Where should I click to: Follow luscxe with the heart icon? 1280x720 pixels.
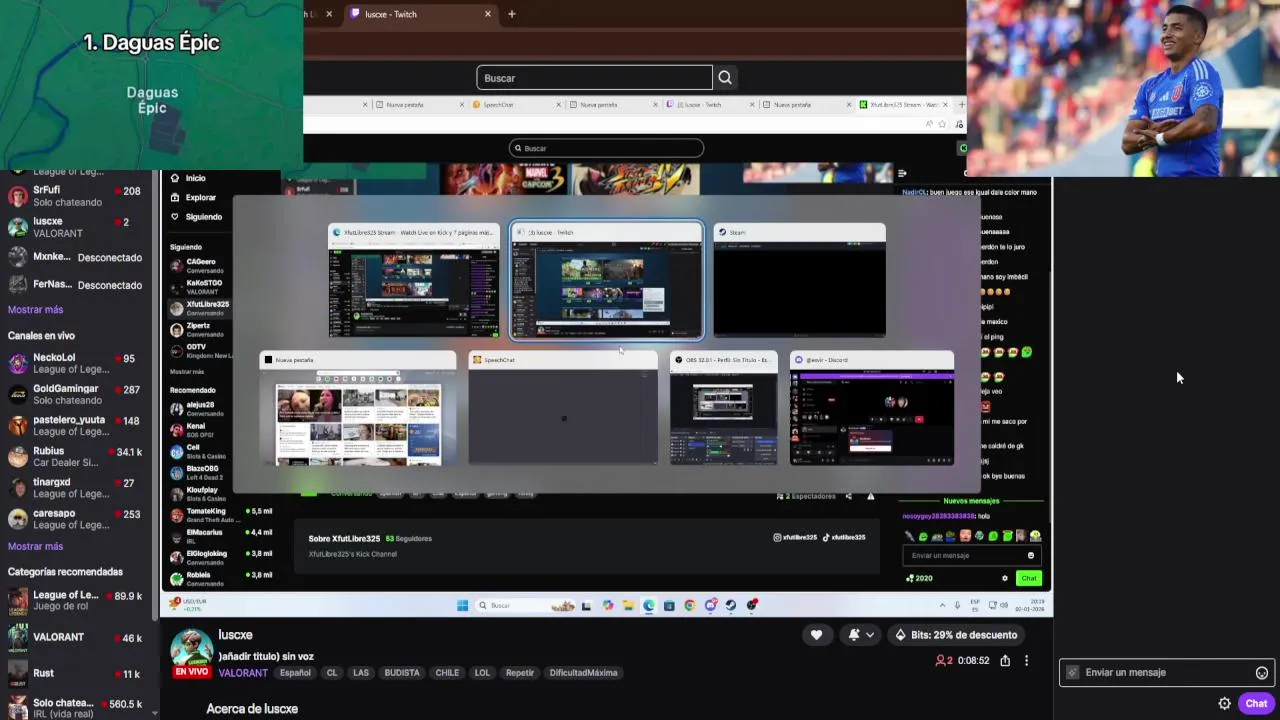coord(816,635)
